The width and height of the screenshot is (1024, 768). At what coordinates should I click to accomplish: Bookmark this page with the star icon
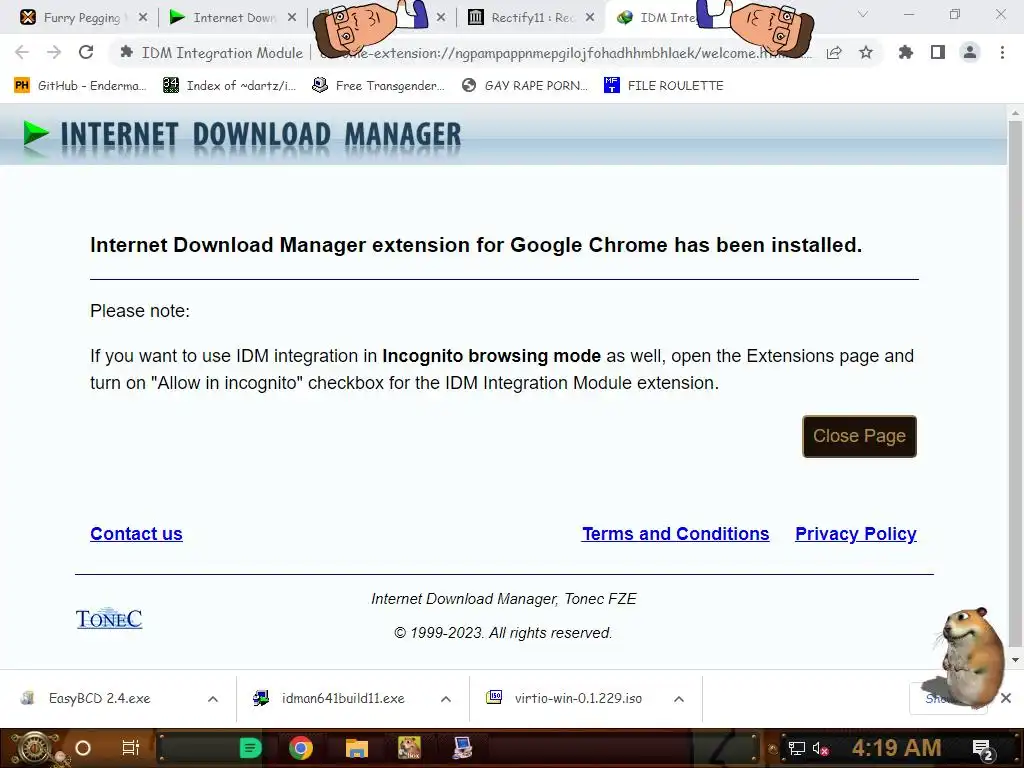pyautogui.click(x=866, y=52)
